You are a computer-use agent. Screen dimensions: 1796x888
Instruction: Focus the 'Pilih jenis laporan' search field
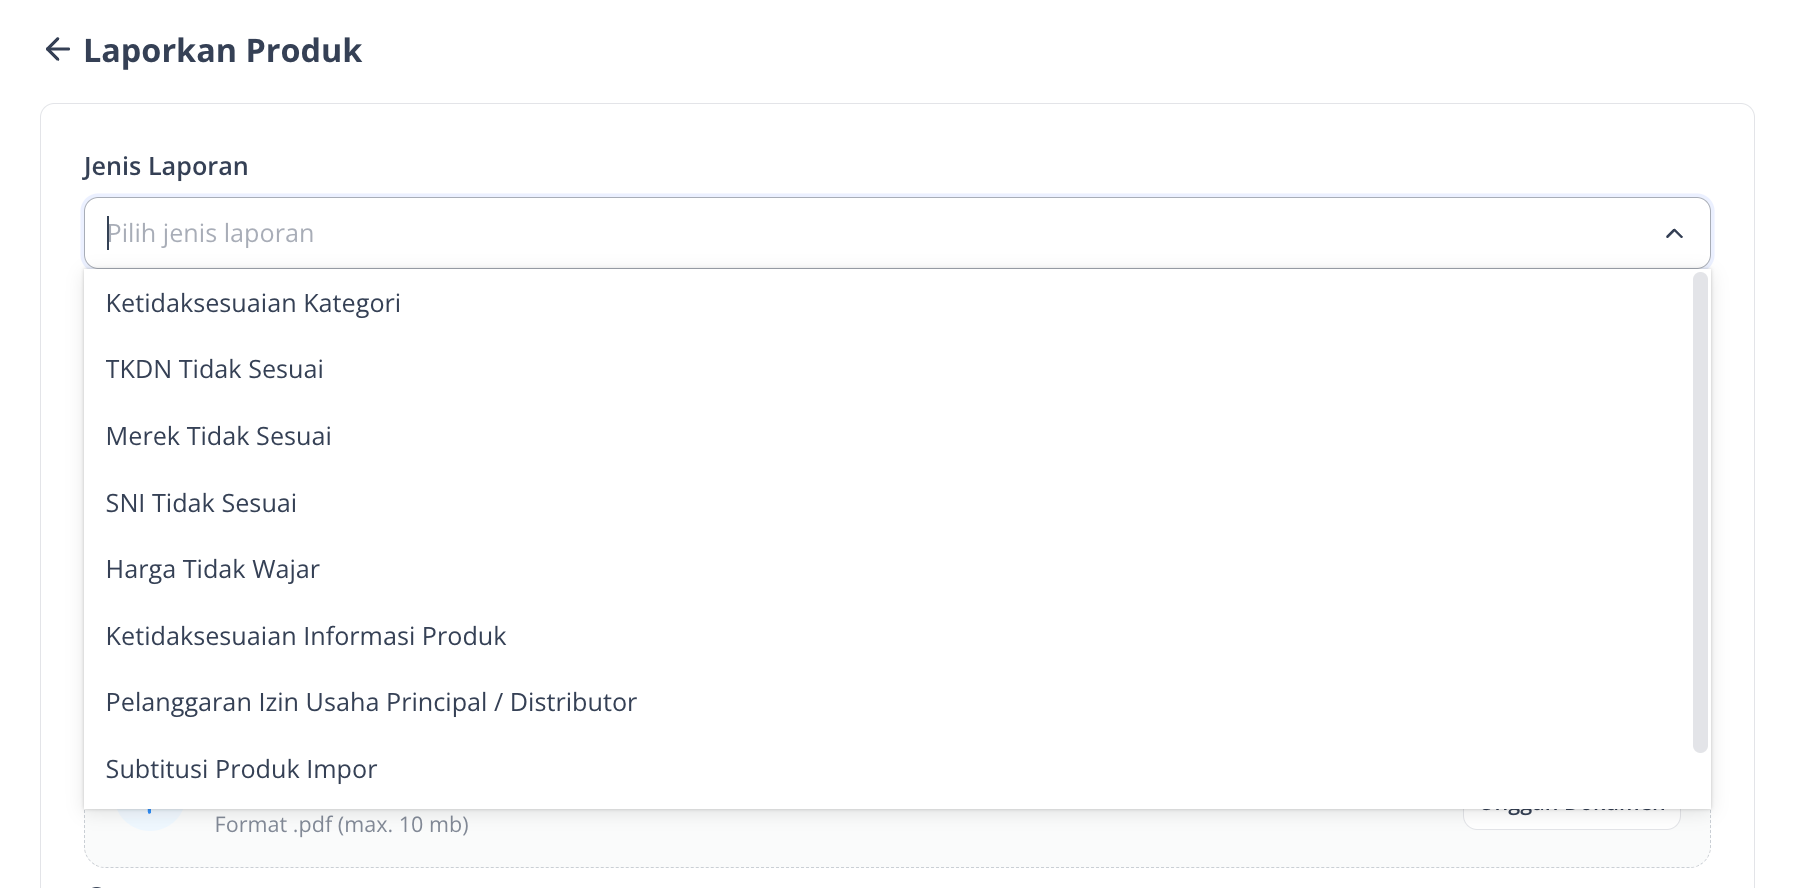pyautogui.click(x=880, y=233)
